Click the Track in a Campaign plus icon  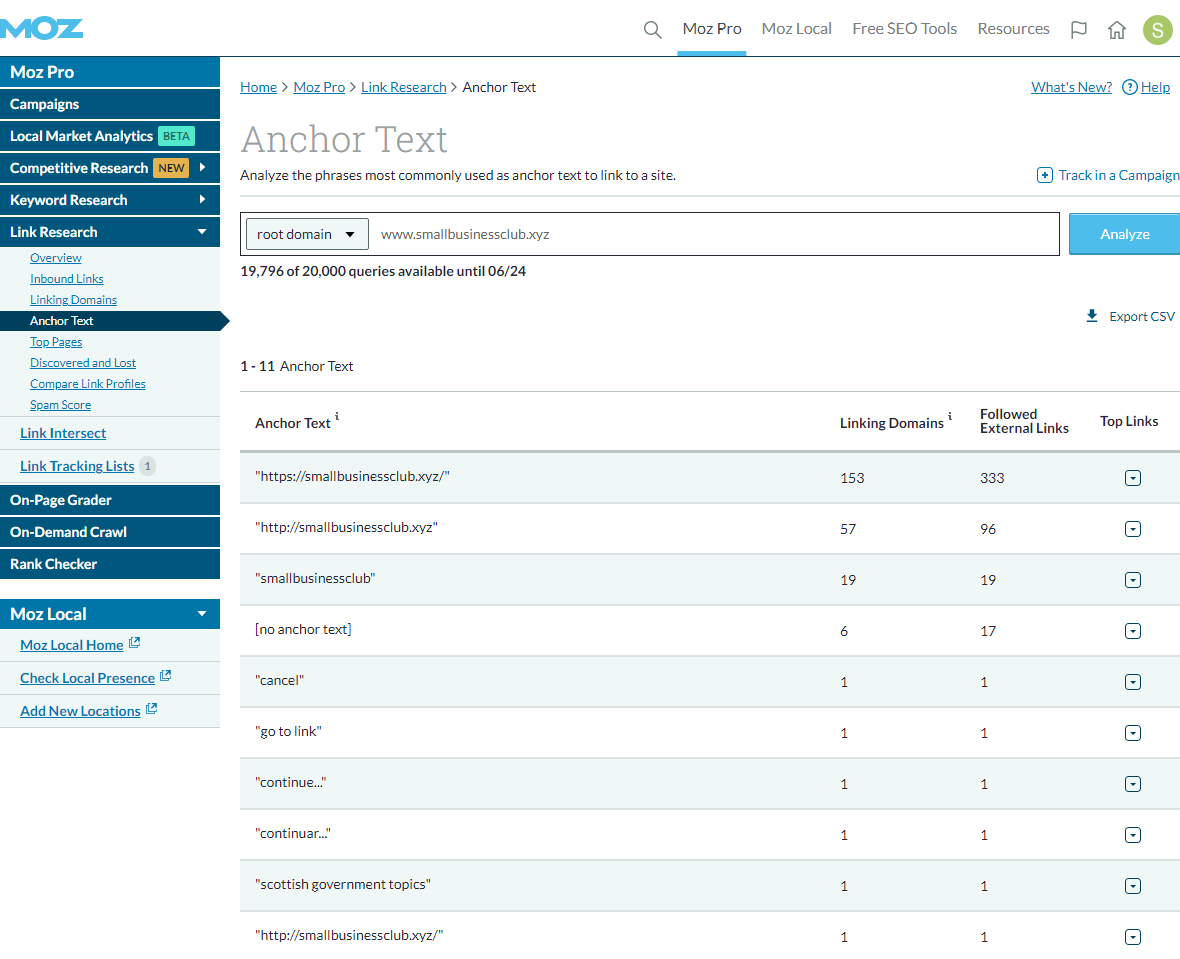click(1045, 175)
